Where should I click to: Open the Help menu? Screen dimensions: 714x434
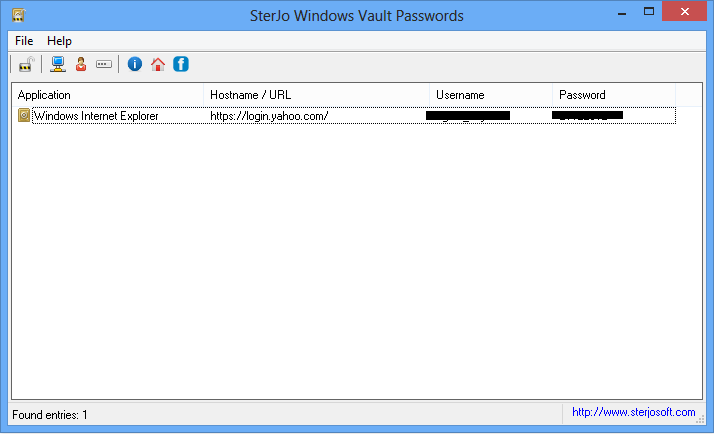tap(59, 41)
